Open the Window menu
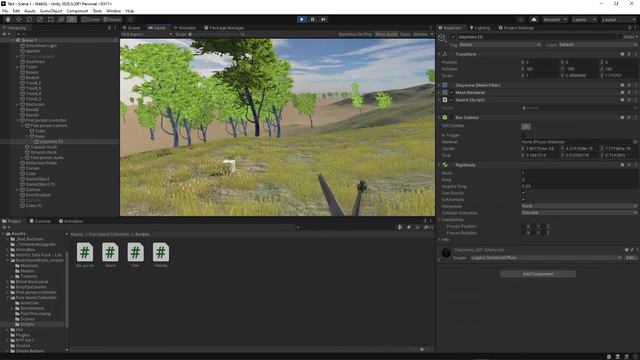 (113, 11)
